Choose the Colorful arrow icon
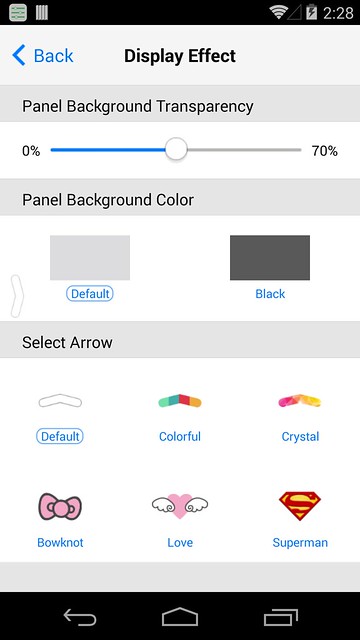Screen dimensions: 360x640 tap(180, 401)
